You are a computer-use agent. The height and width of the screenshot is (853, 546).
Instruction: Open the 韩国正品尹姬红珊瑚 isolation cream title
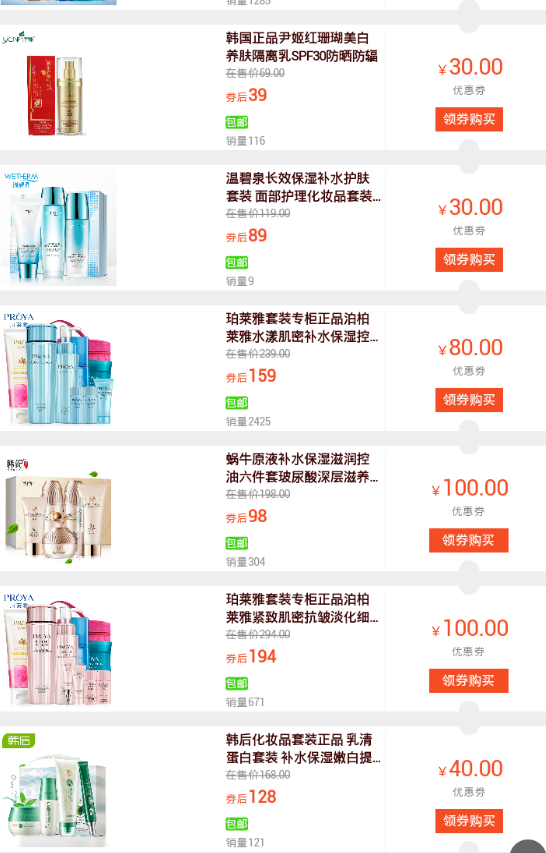coord(302,47)
